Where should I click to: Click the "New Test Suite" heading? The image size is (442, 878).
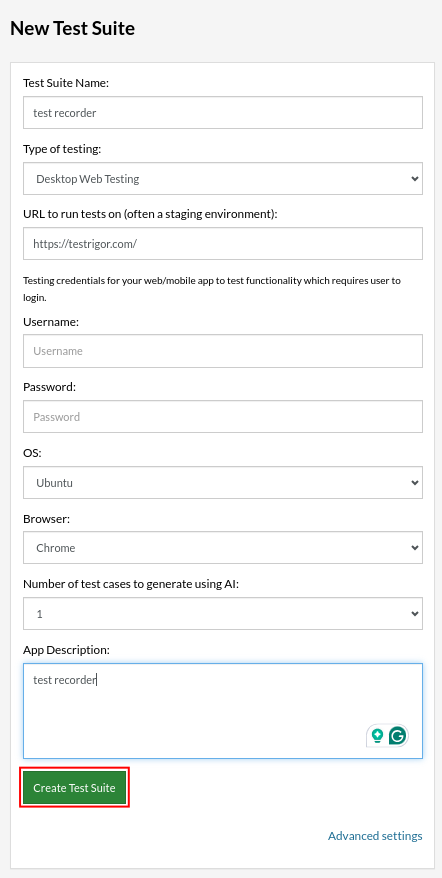73,29
